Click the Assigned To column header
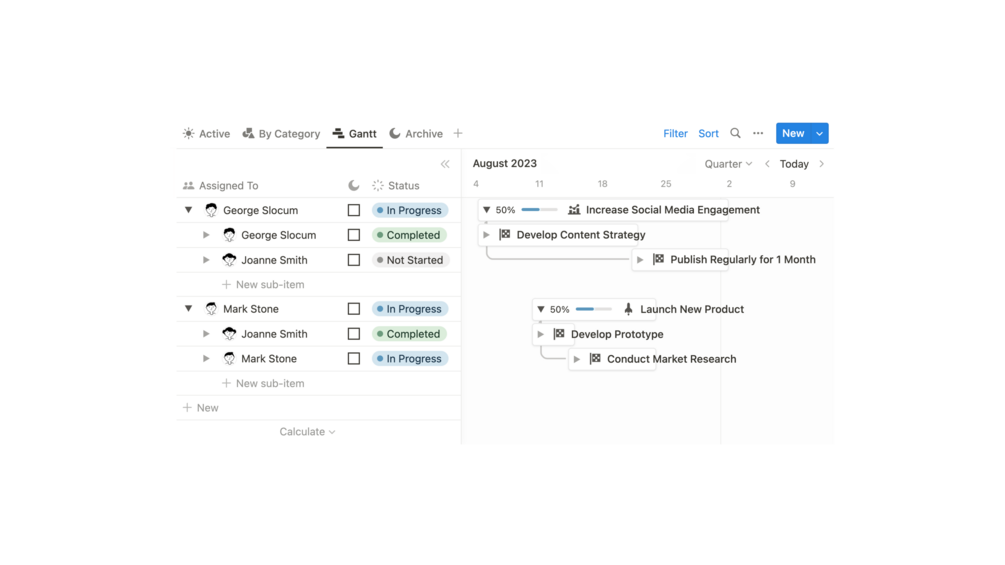The image size is (1005, 565). pos(220,185)
